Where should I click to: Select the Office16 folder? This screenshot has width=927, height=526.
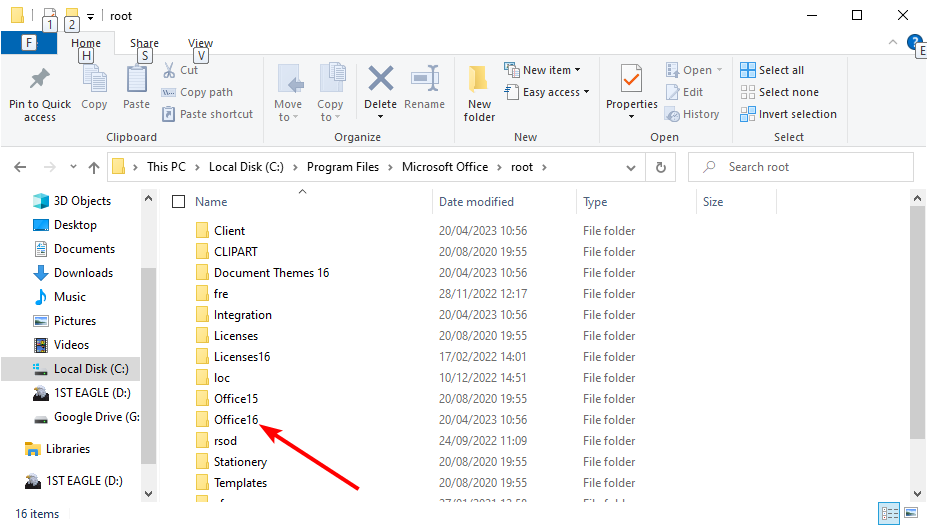pos(236,420)
